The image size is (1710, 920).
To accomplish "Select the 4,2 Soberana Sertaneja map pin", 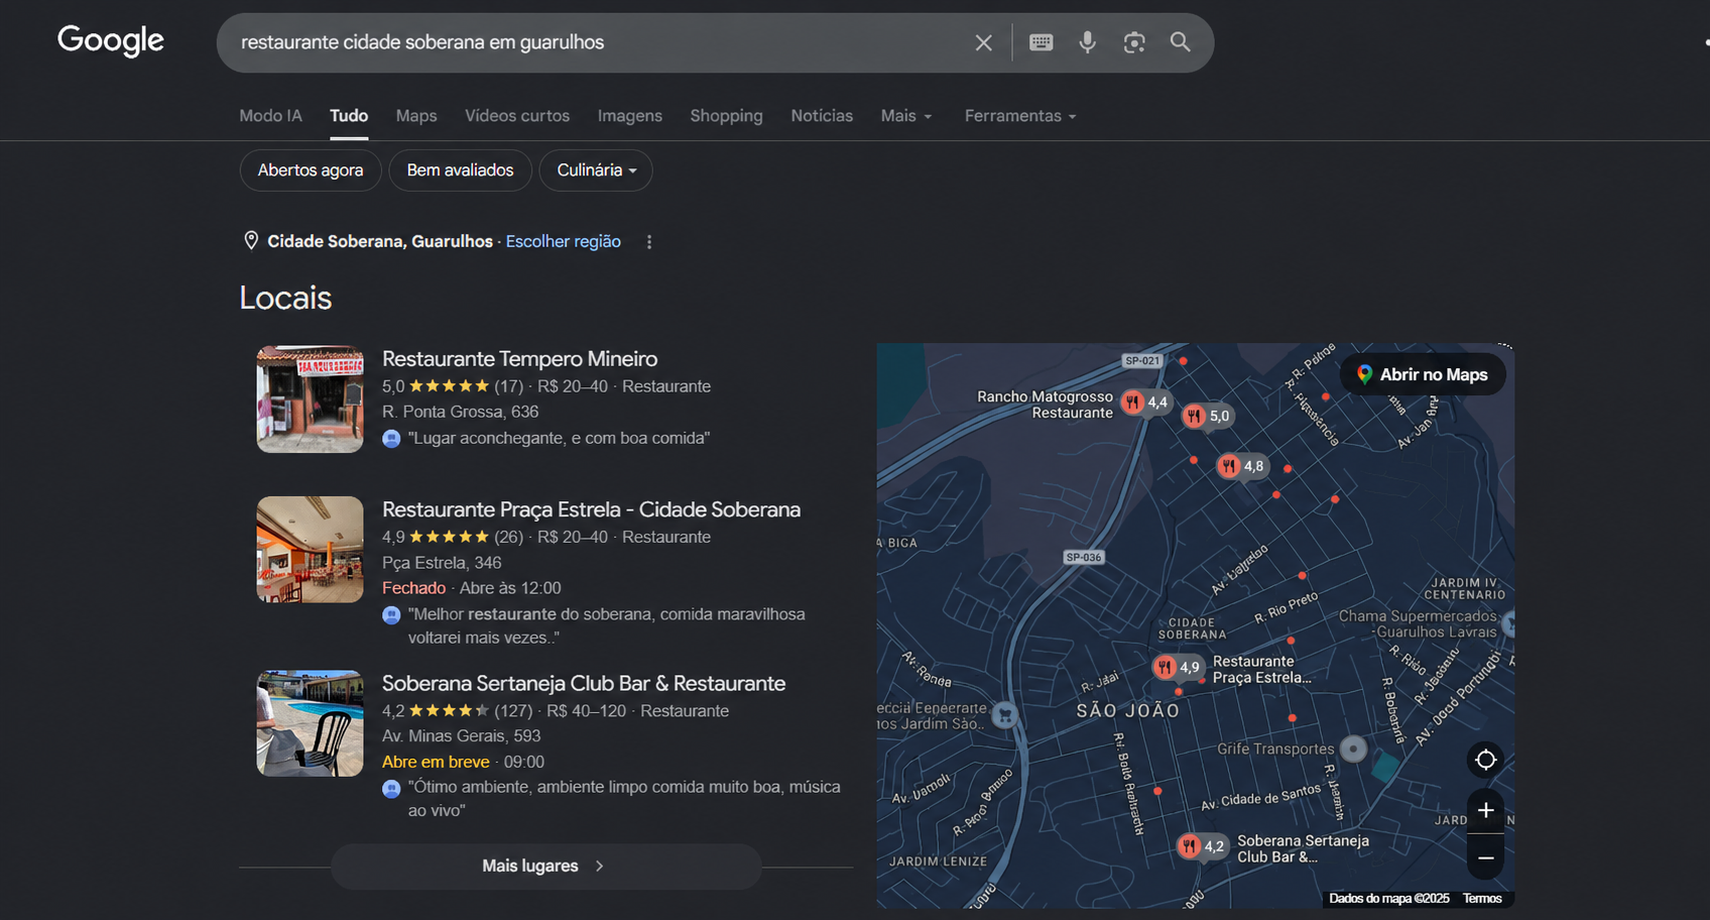I will [x=1202, y=846].
